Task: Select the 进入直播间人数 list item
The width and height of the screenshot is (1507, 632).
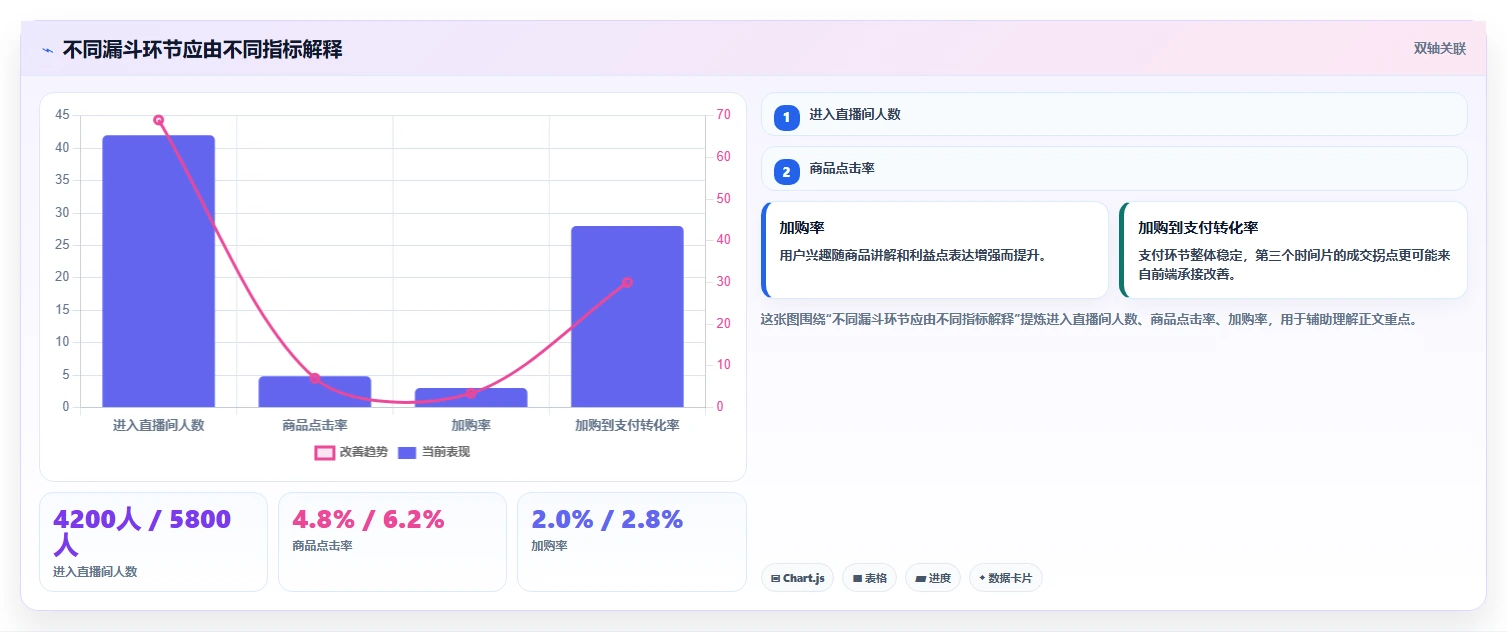Action: (x=1114, y=114)
